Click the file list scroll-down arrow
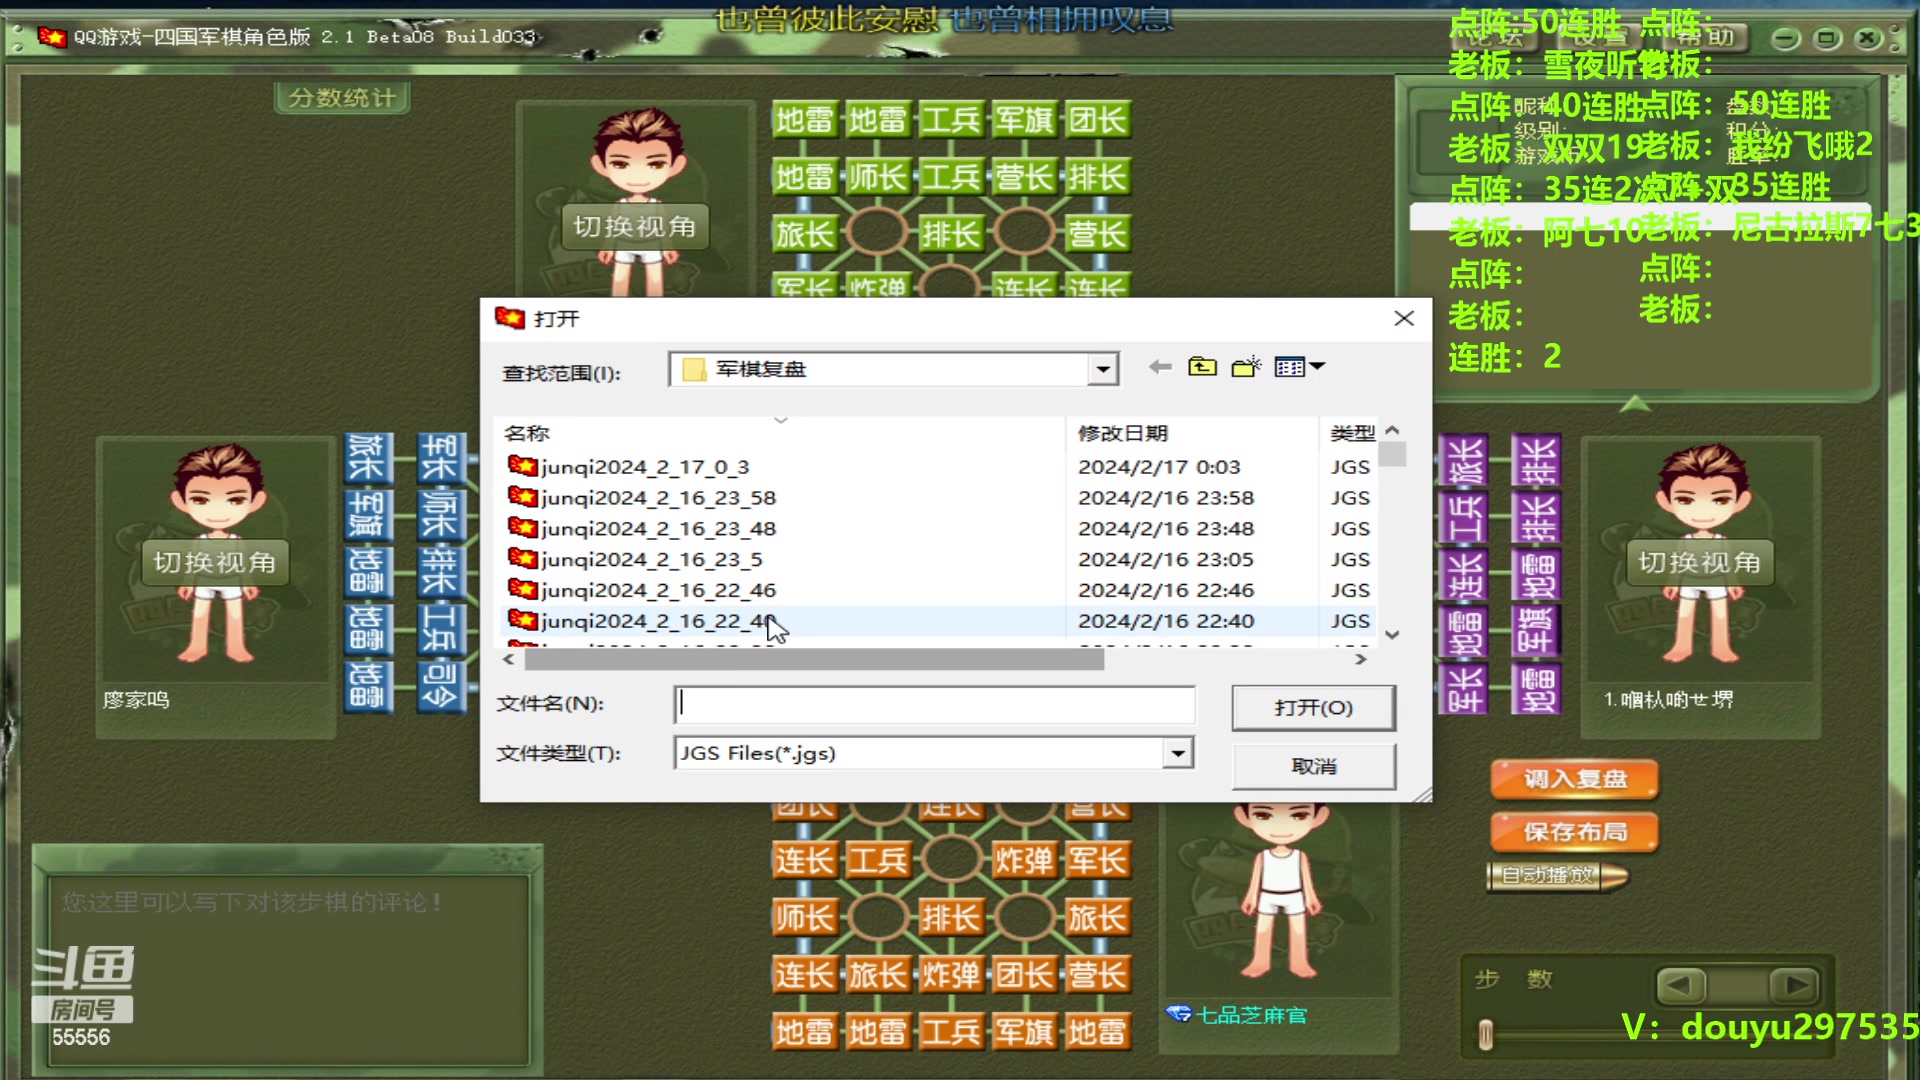 [1392, 634]
